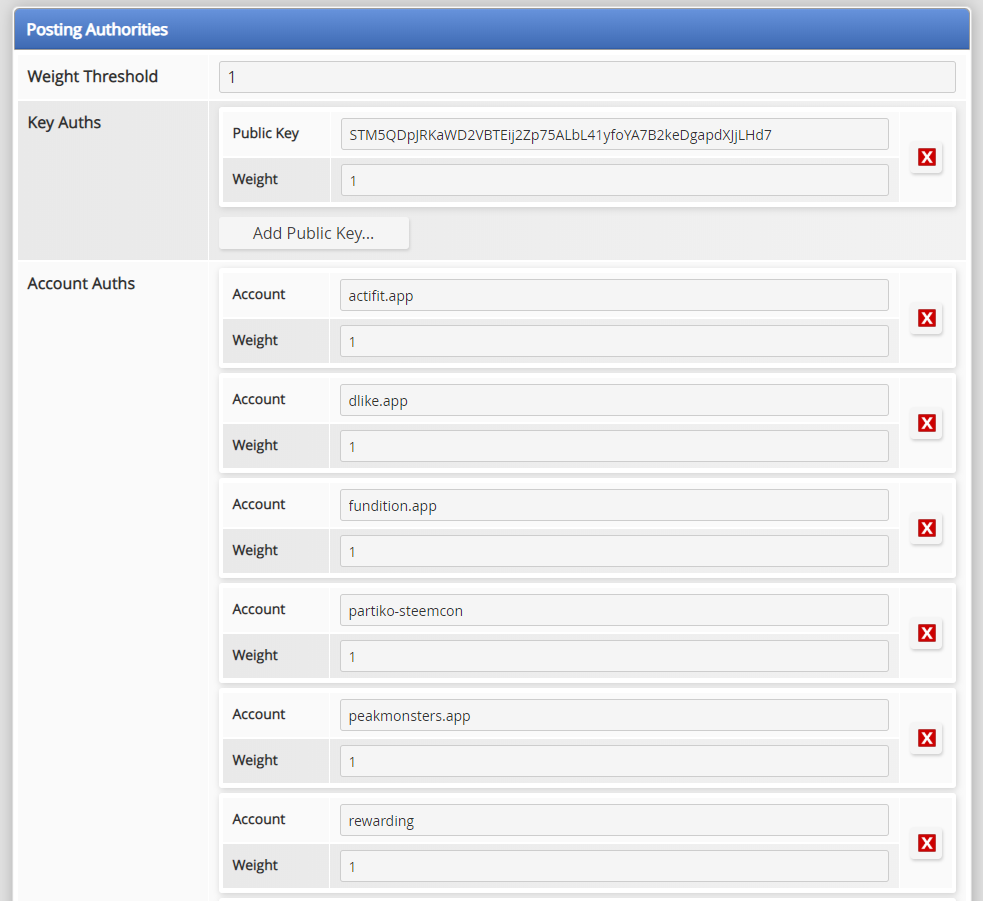
Task: Edit the rewarding account name field
Action: [x=614, y=820]
